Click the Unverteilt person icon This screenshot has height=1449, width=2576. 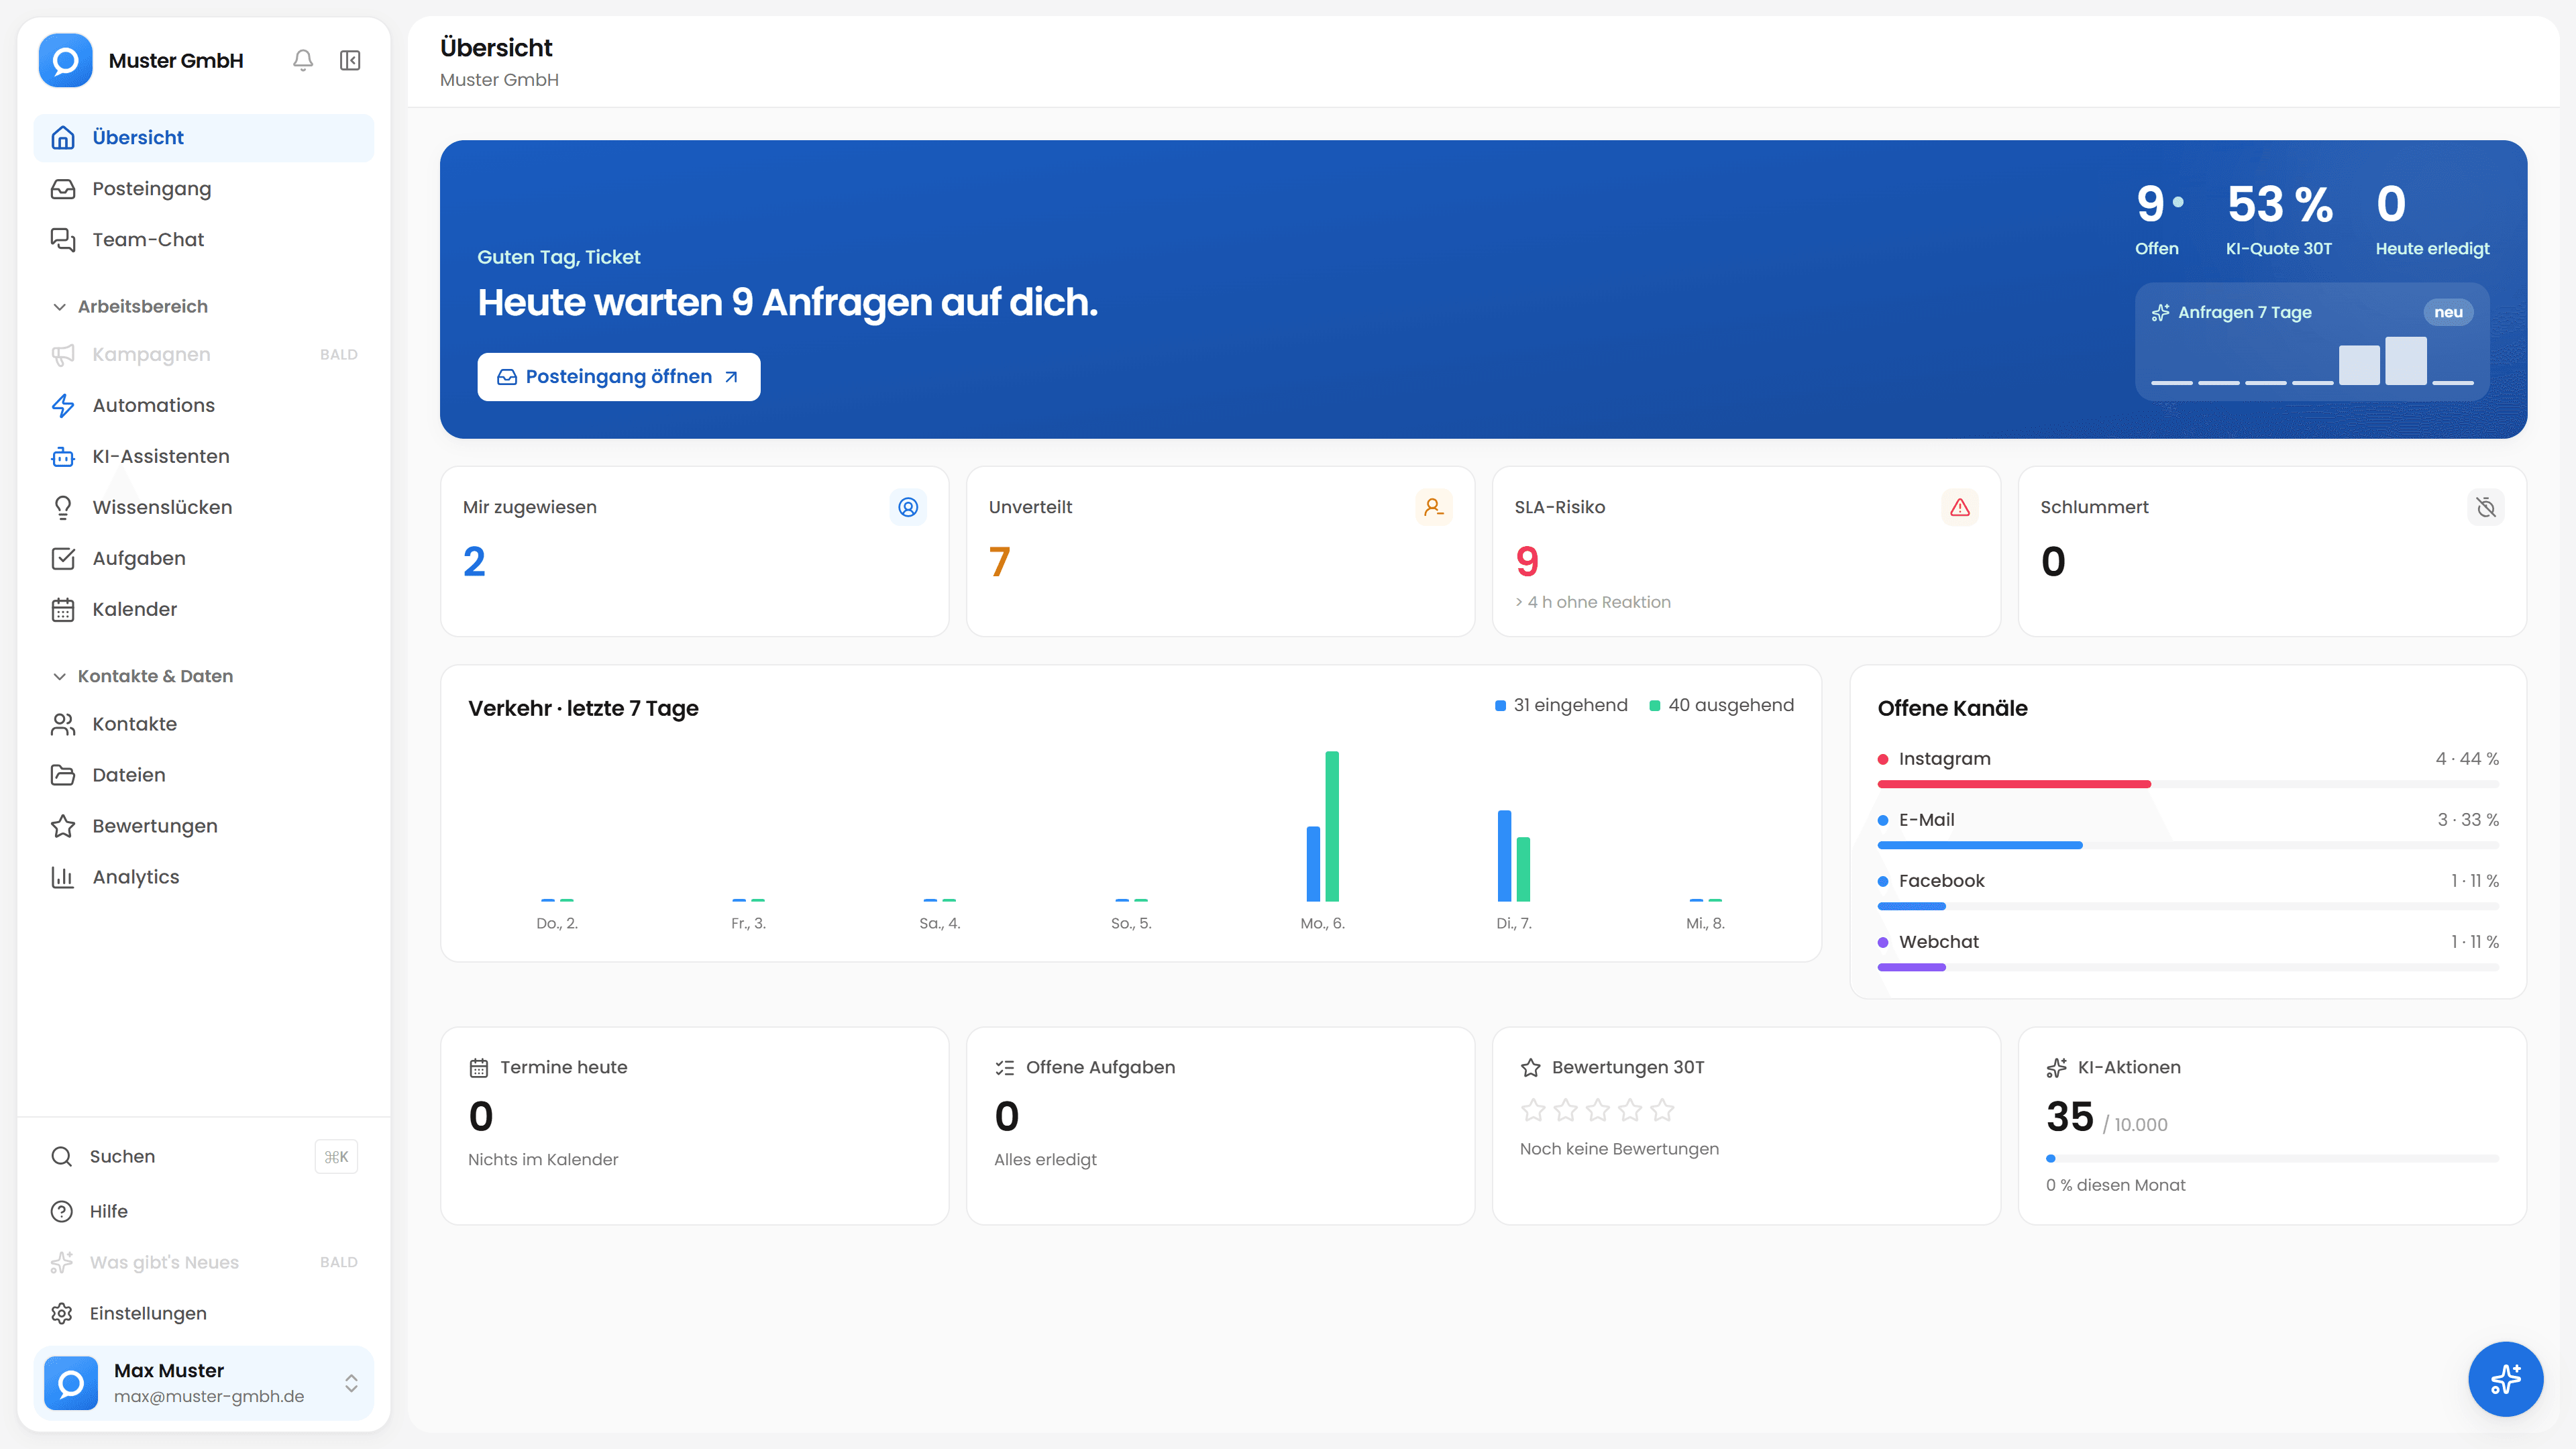(1434, 507)
